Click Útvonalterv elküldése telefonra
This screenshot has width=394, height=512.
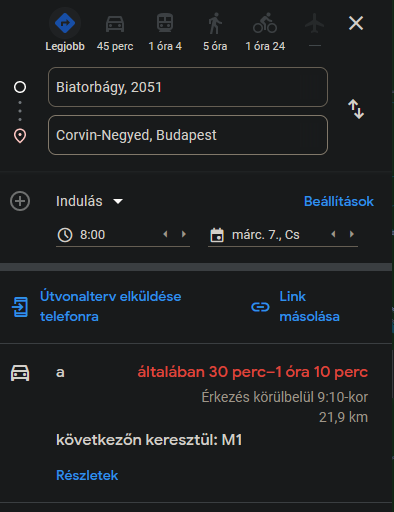point(97,306)
